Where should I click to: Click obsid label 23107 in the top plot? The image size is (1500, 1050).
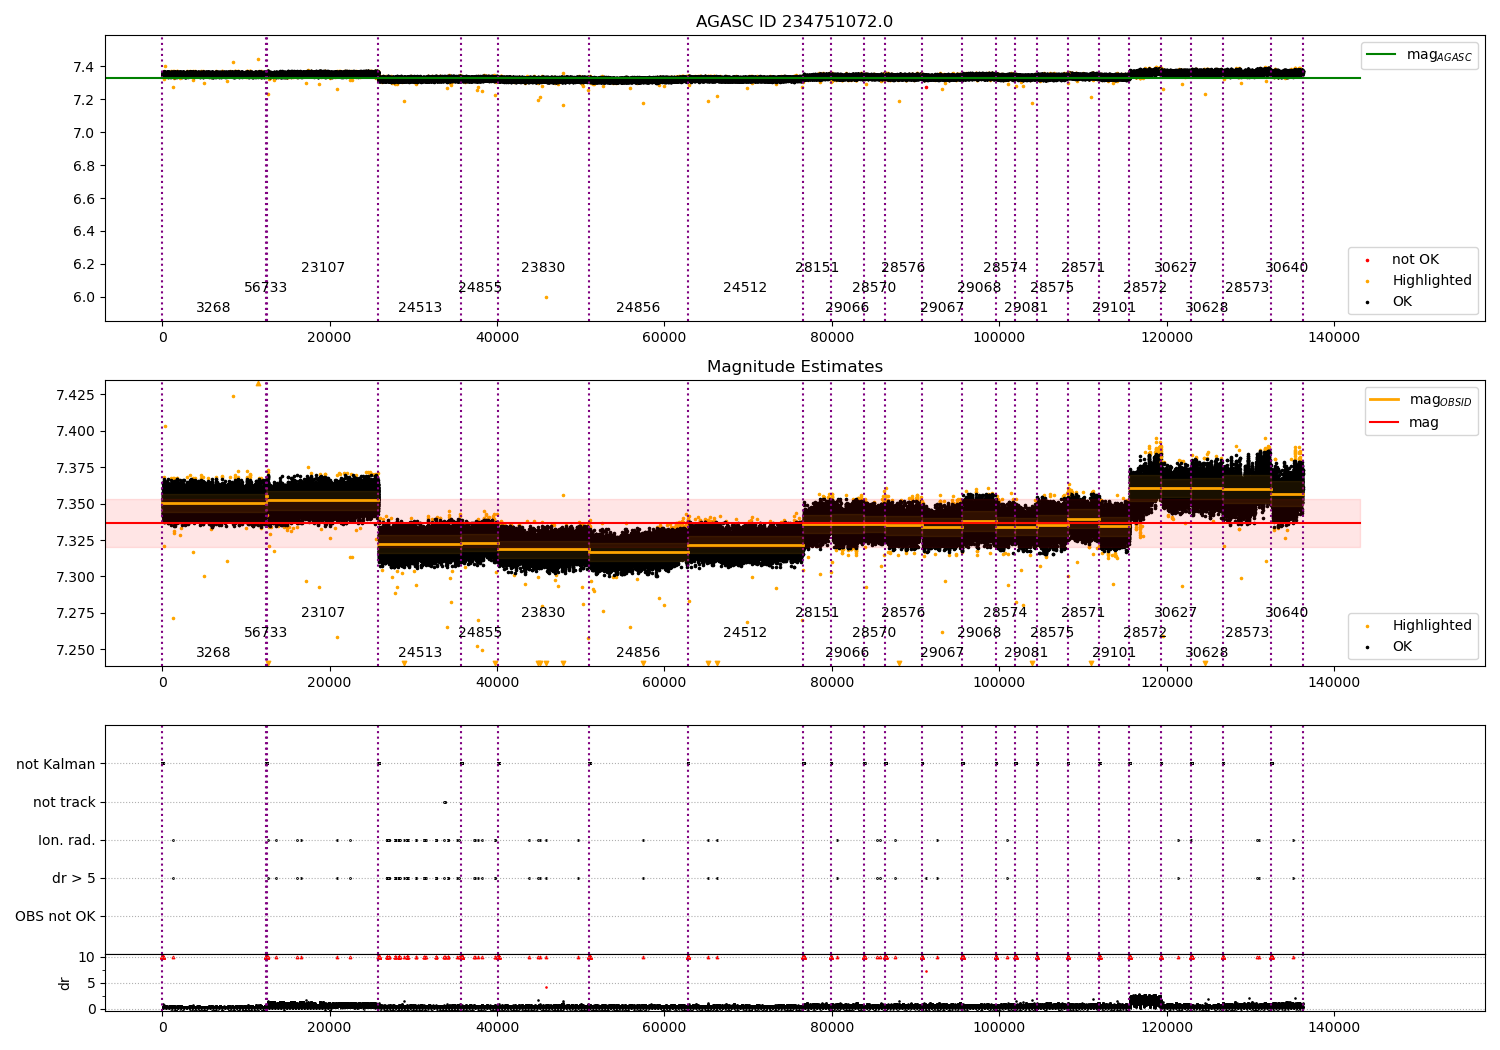[323, 268]
